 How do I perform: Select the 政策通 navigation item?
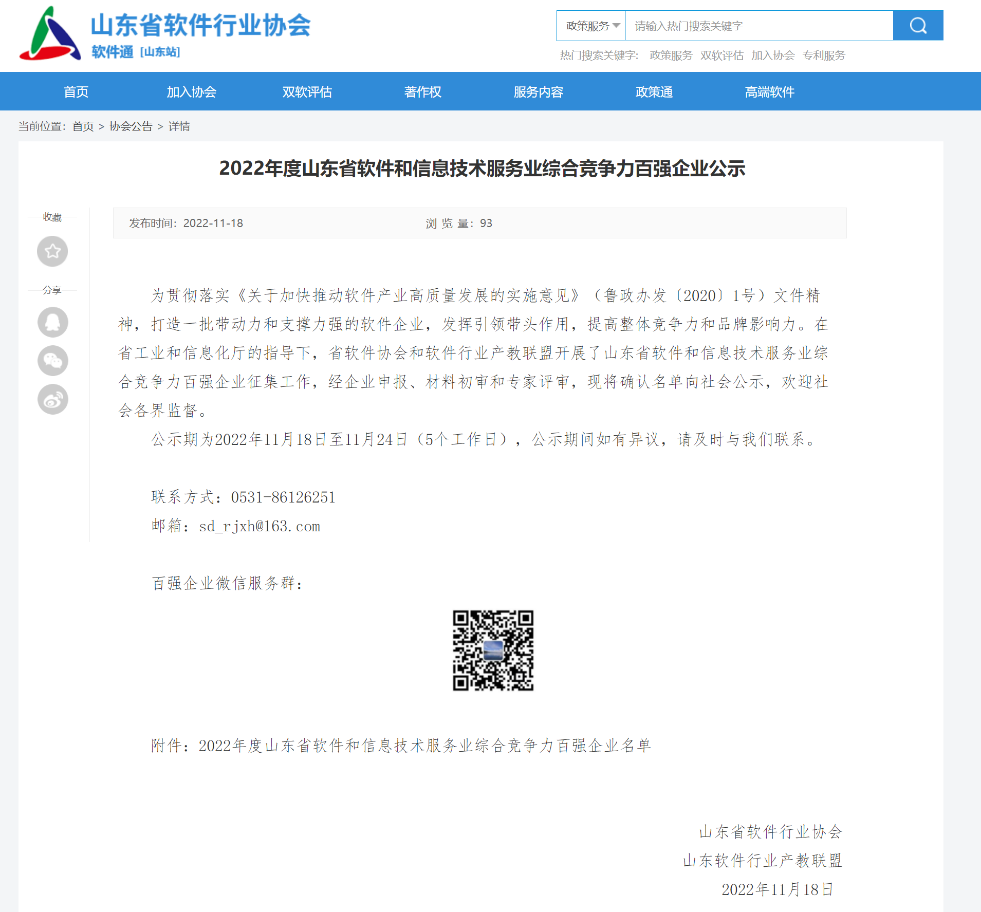pos(654,92)
